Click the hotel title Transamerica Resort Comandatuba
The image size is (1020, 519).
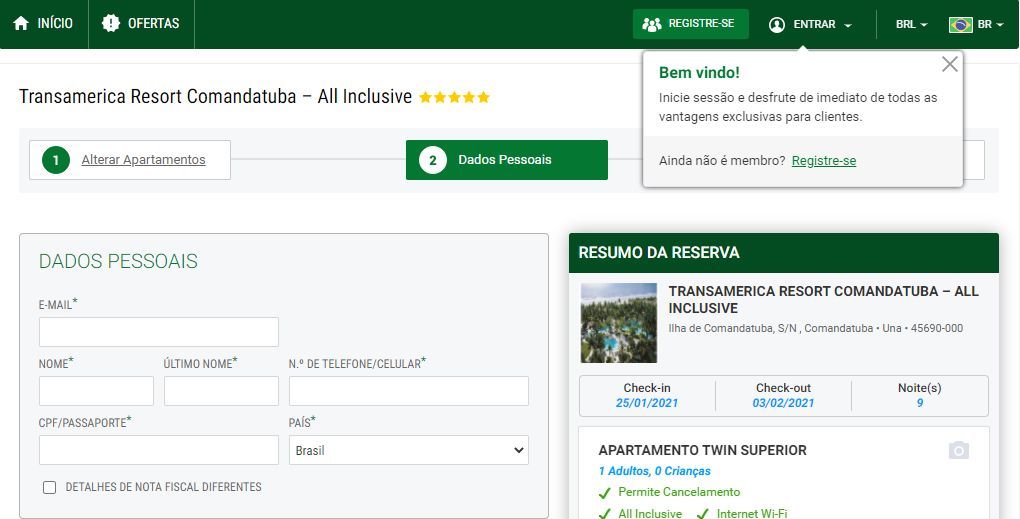(215, 97)
